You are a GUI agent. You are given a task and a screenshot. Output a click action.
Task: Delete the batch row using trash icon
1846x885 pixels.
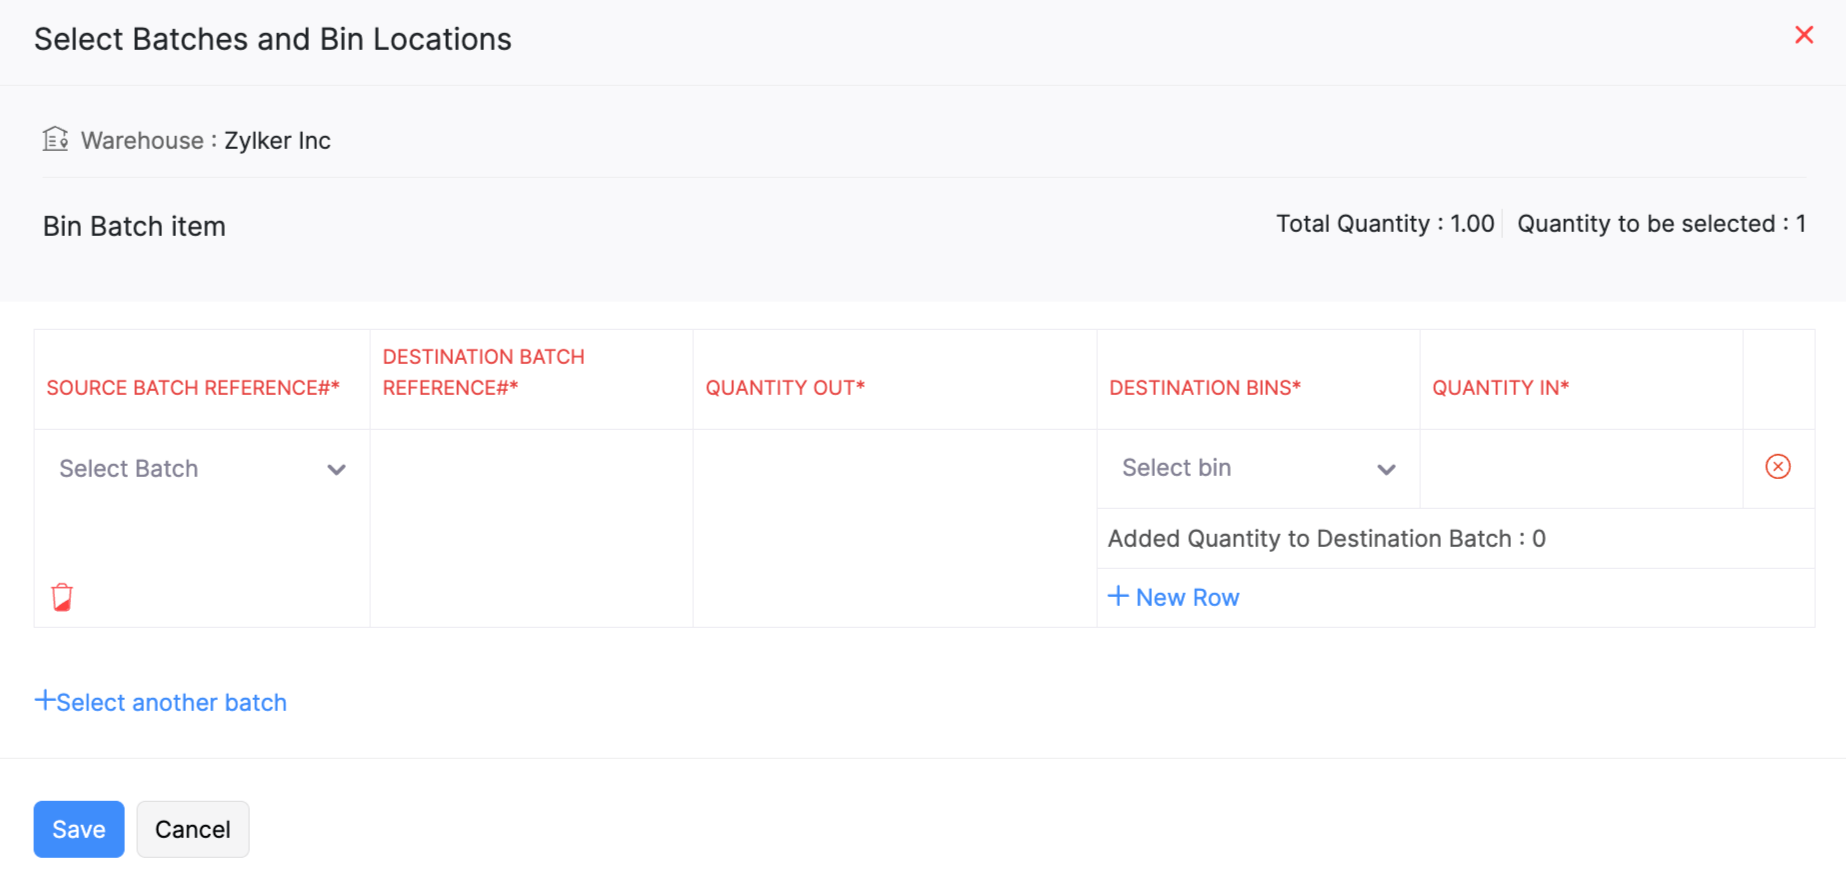pos(62,597)
